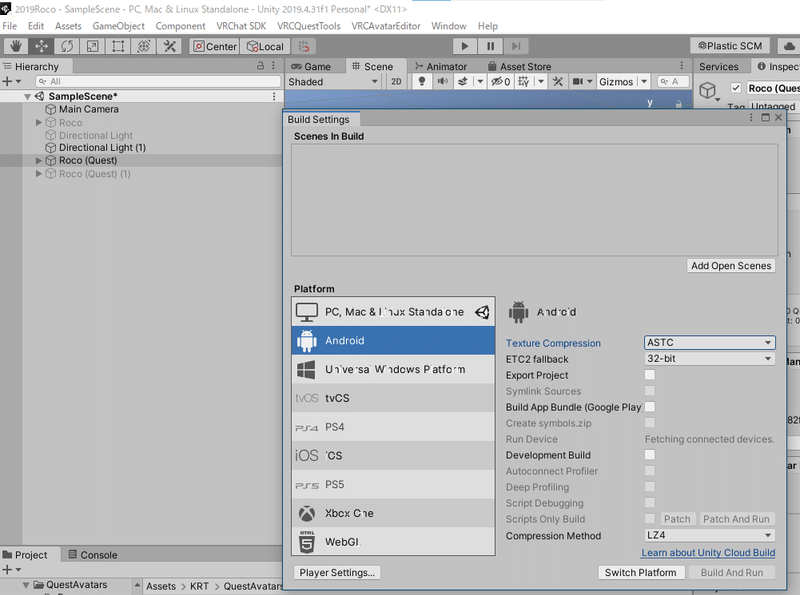The height and width of the screenshot is (595, 800).
Task: Open Gizmos dropdown arrow
Action: [644, 81]
